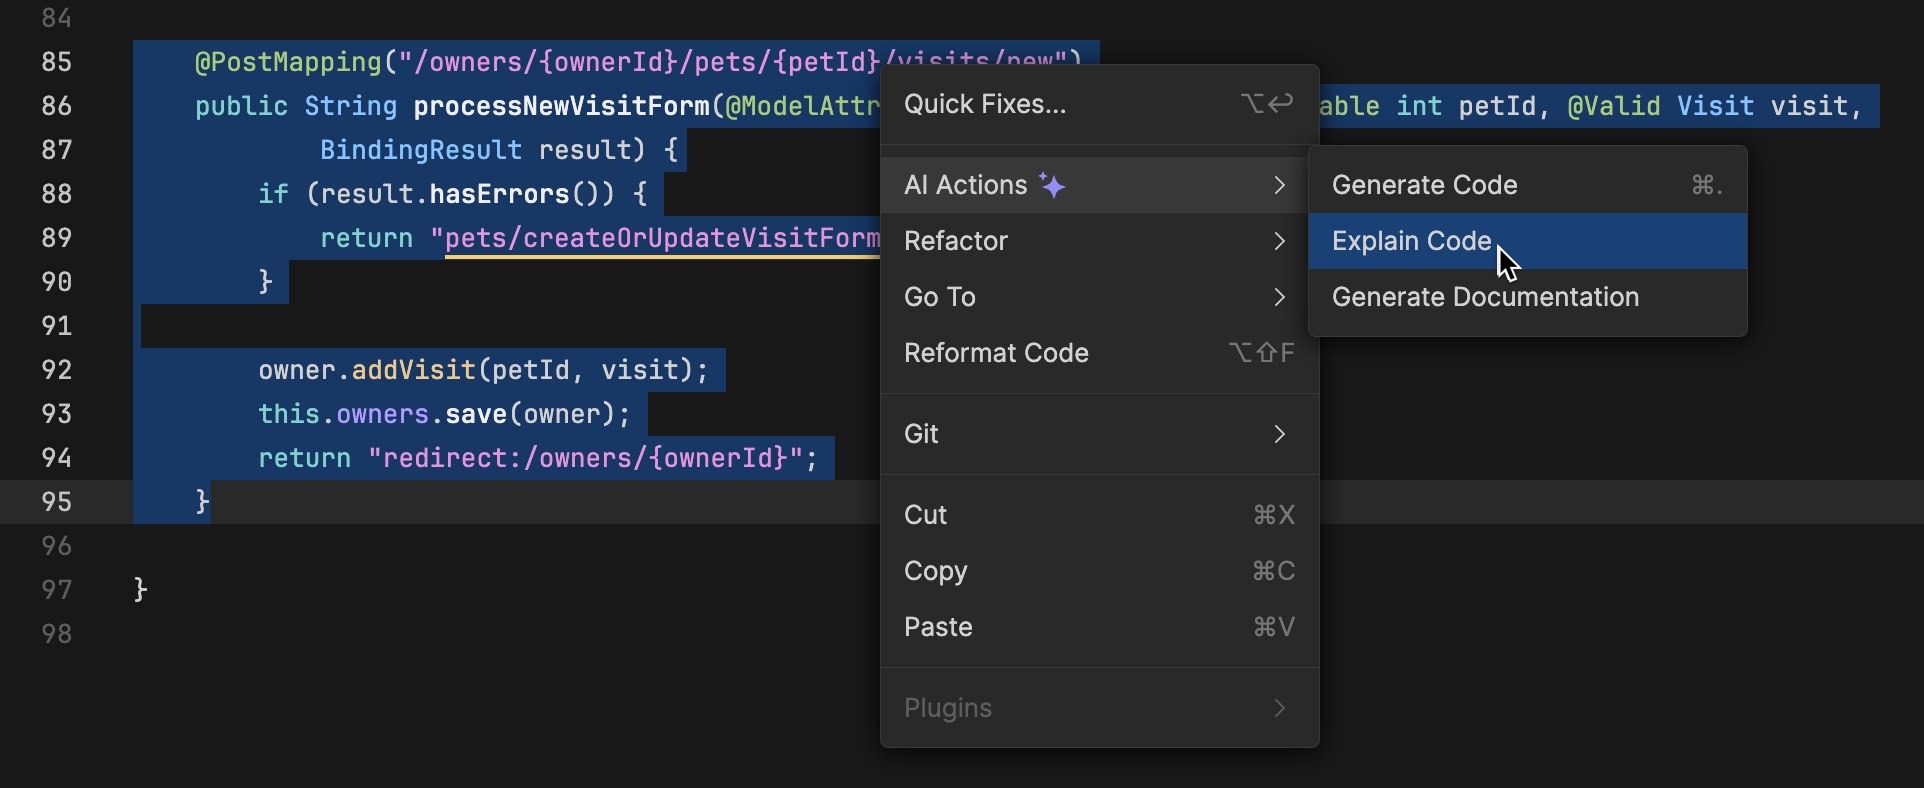Expand the Refactor submenu chevron
Screen dimensions: 1924x788
[1279, 241]
